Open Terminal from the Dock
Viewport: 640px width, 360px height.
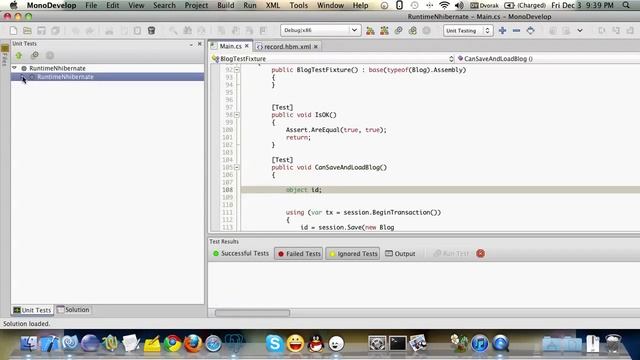pyautogui.click(x=398, y=343)
